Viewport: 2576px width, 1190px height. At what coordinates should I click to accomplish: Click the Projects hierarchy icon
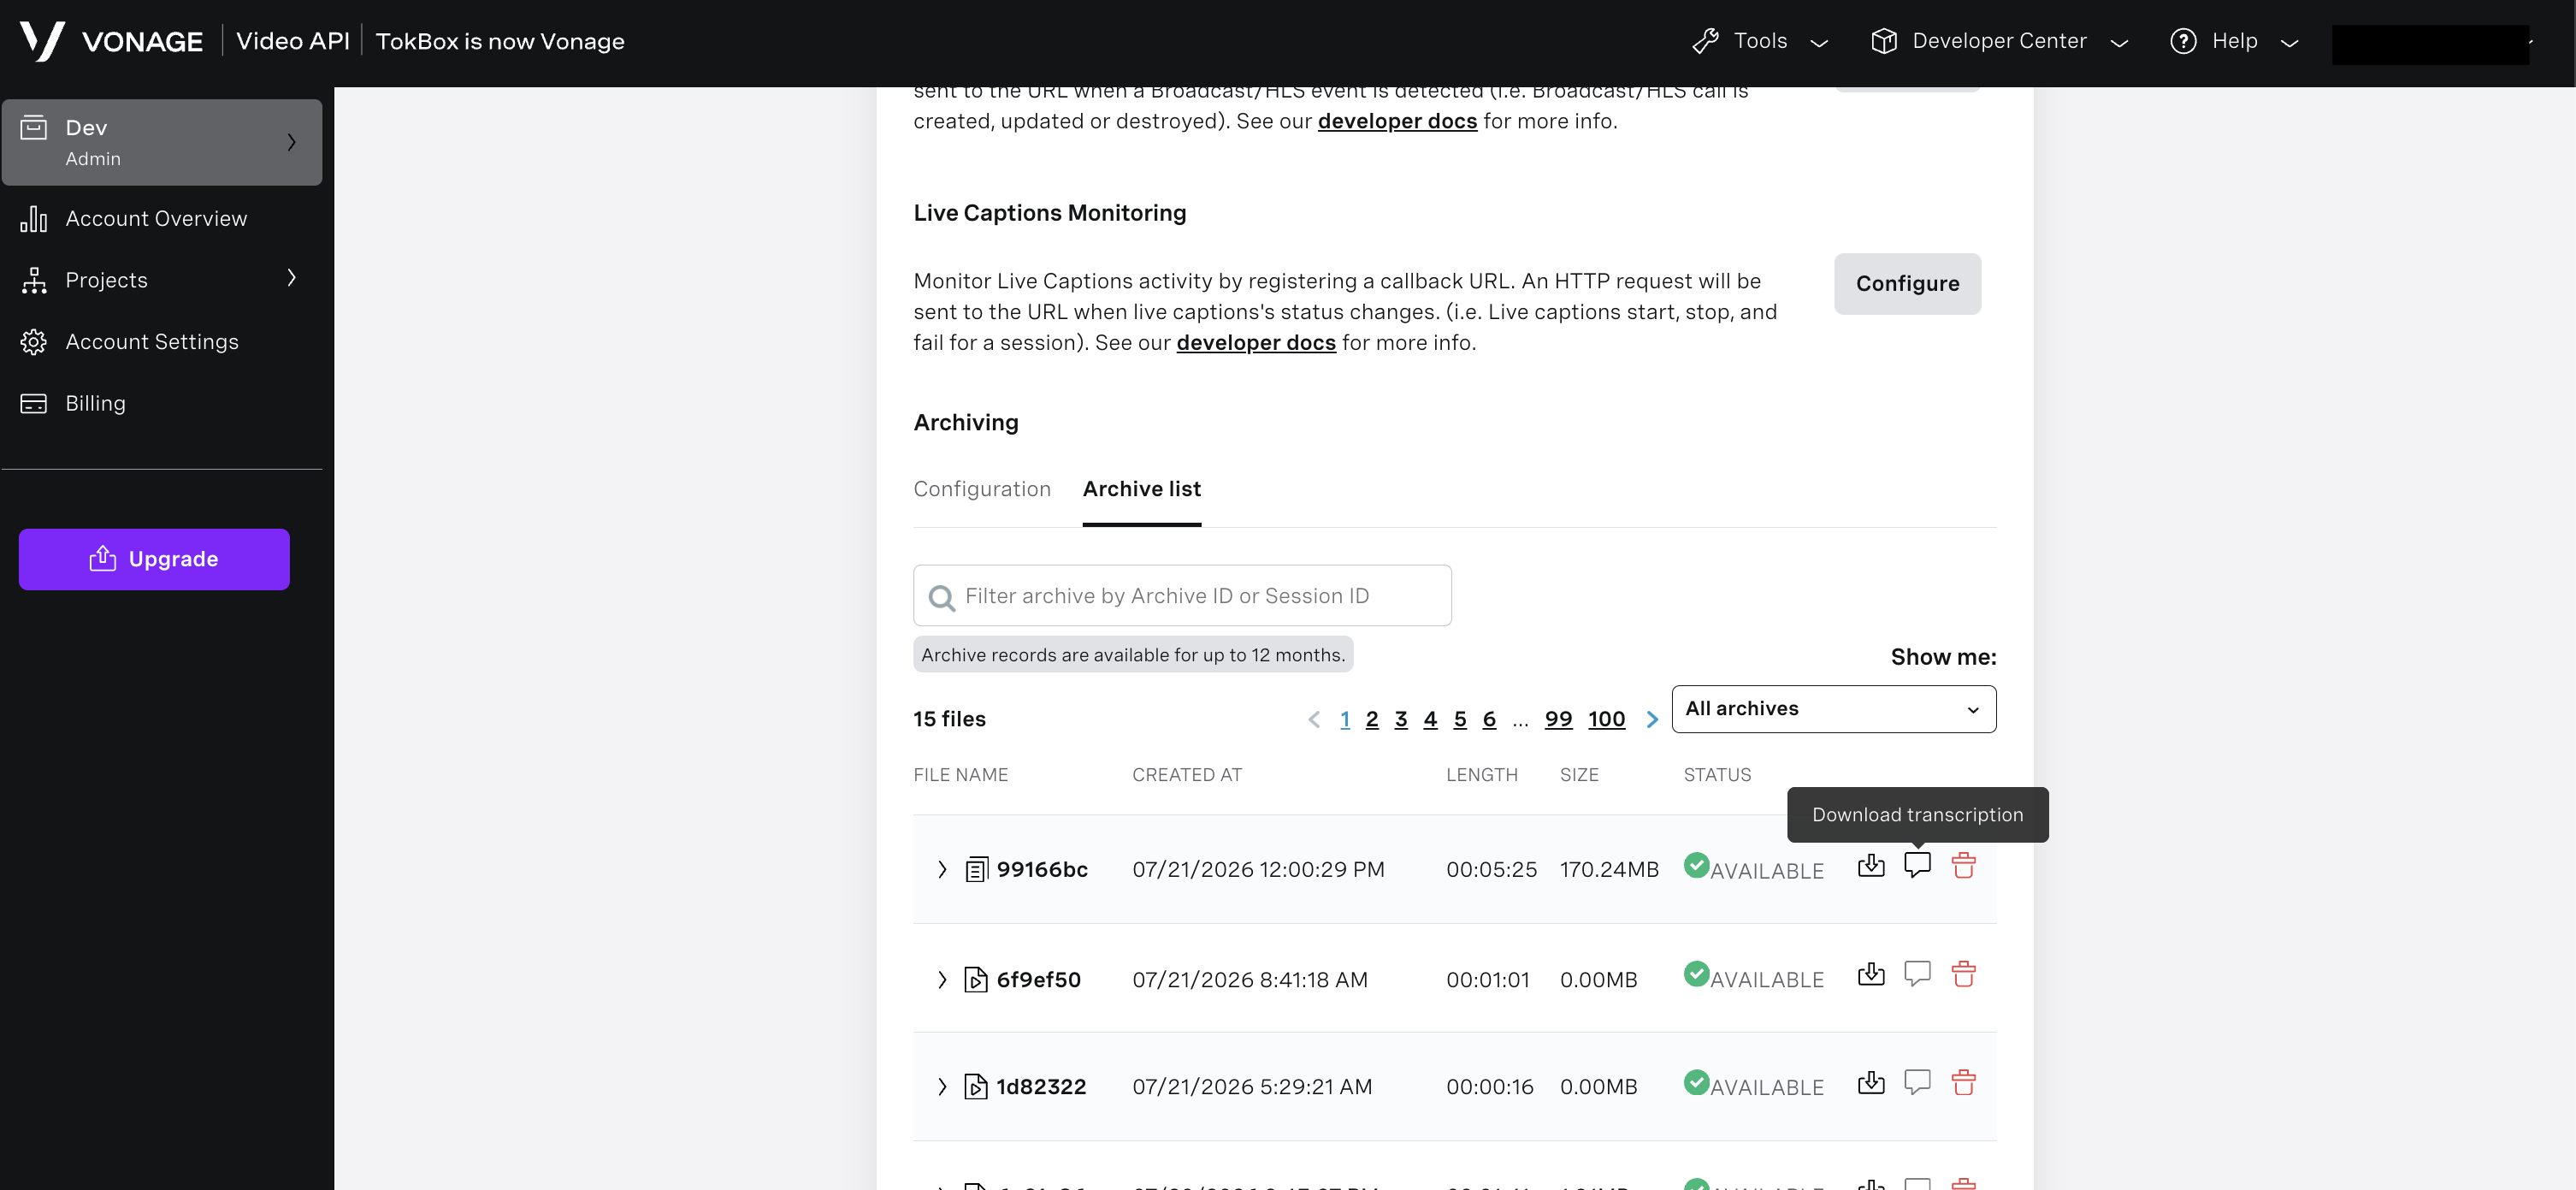click(x=34, y=280)
